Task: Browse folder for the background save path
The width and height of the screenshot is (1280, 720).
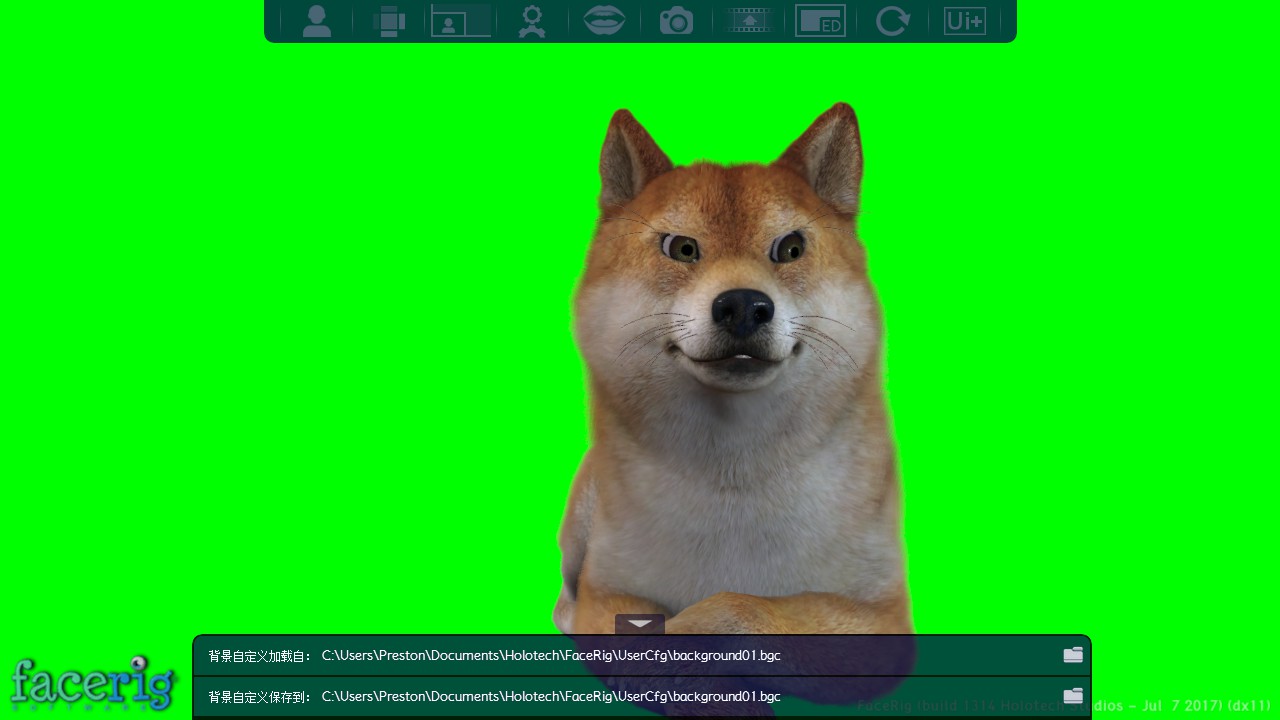Action: point(1072,696)
